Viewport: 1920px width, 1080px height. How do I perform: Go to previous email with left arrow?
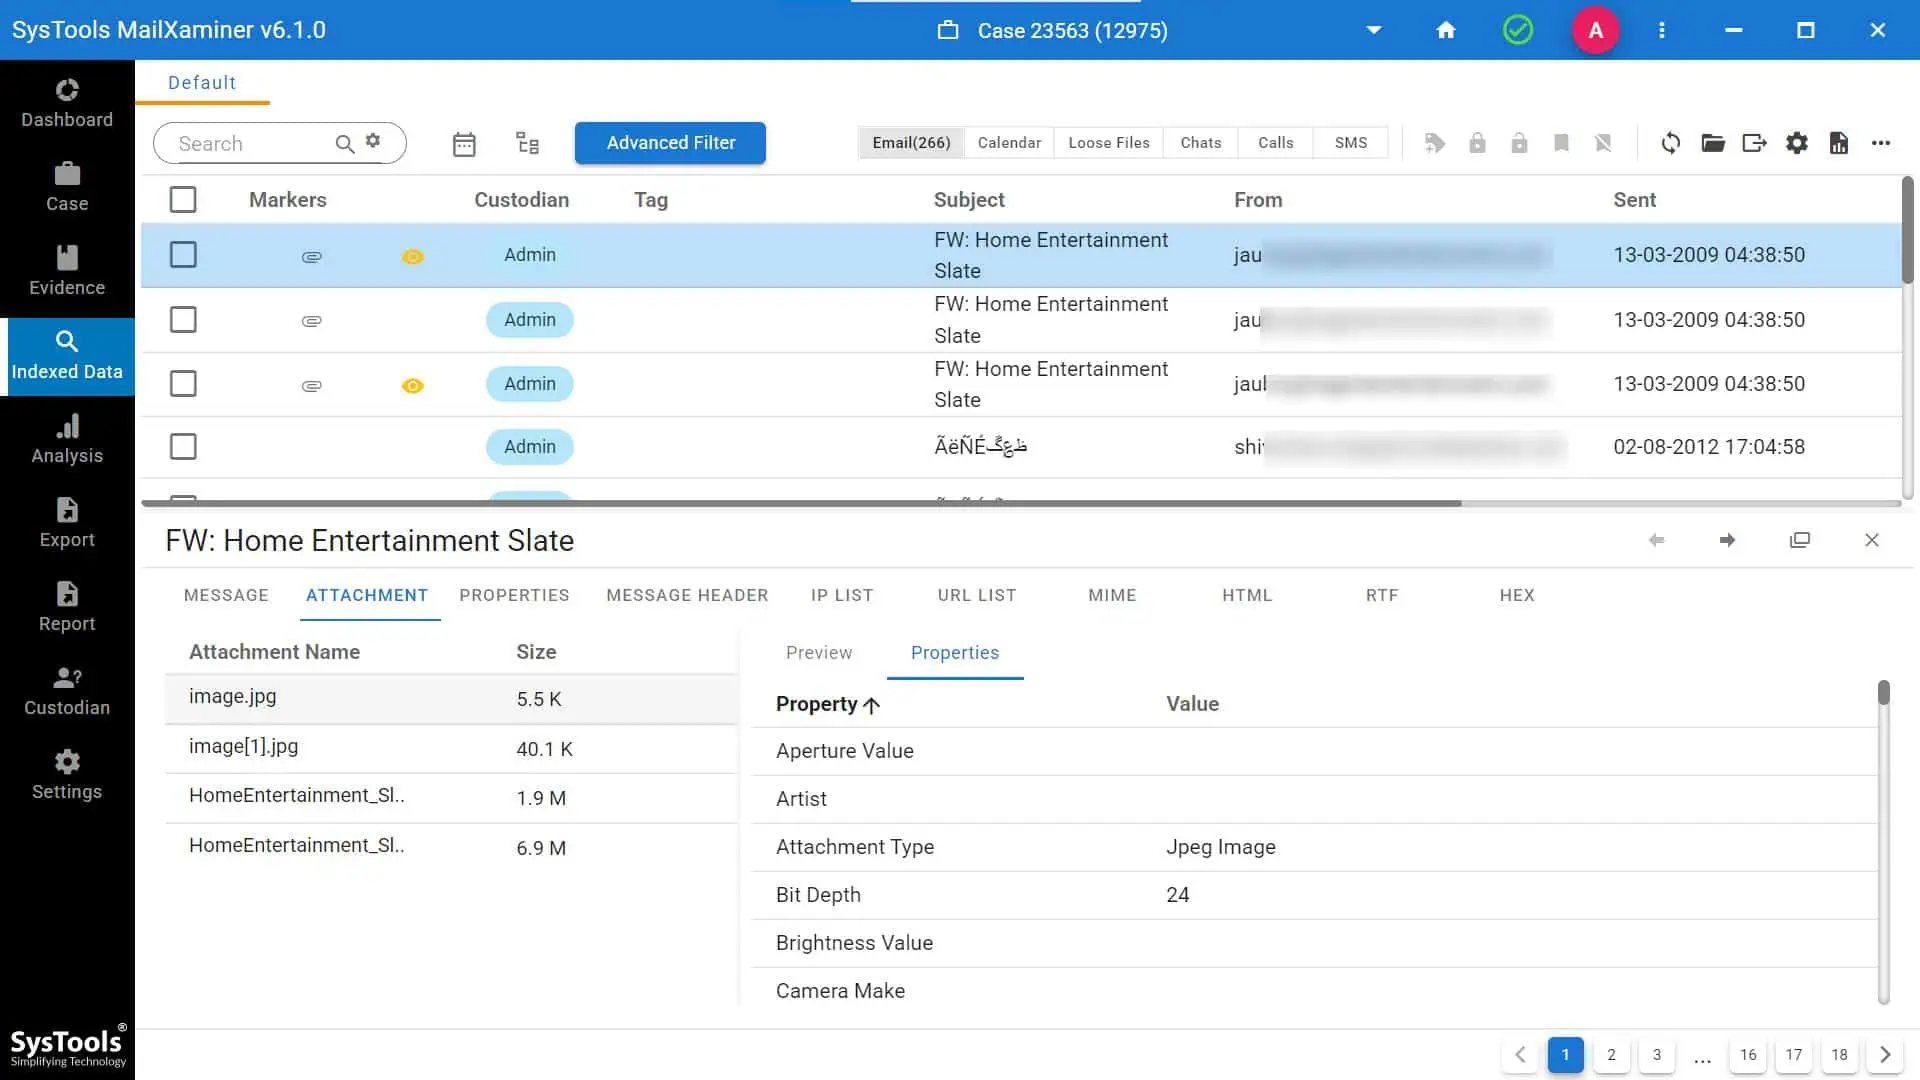1657,540
